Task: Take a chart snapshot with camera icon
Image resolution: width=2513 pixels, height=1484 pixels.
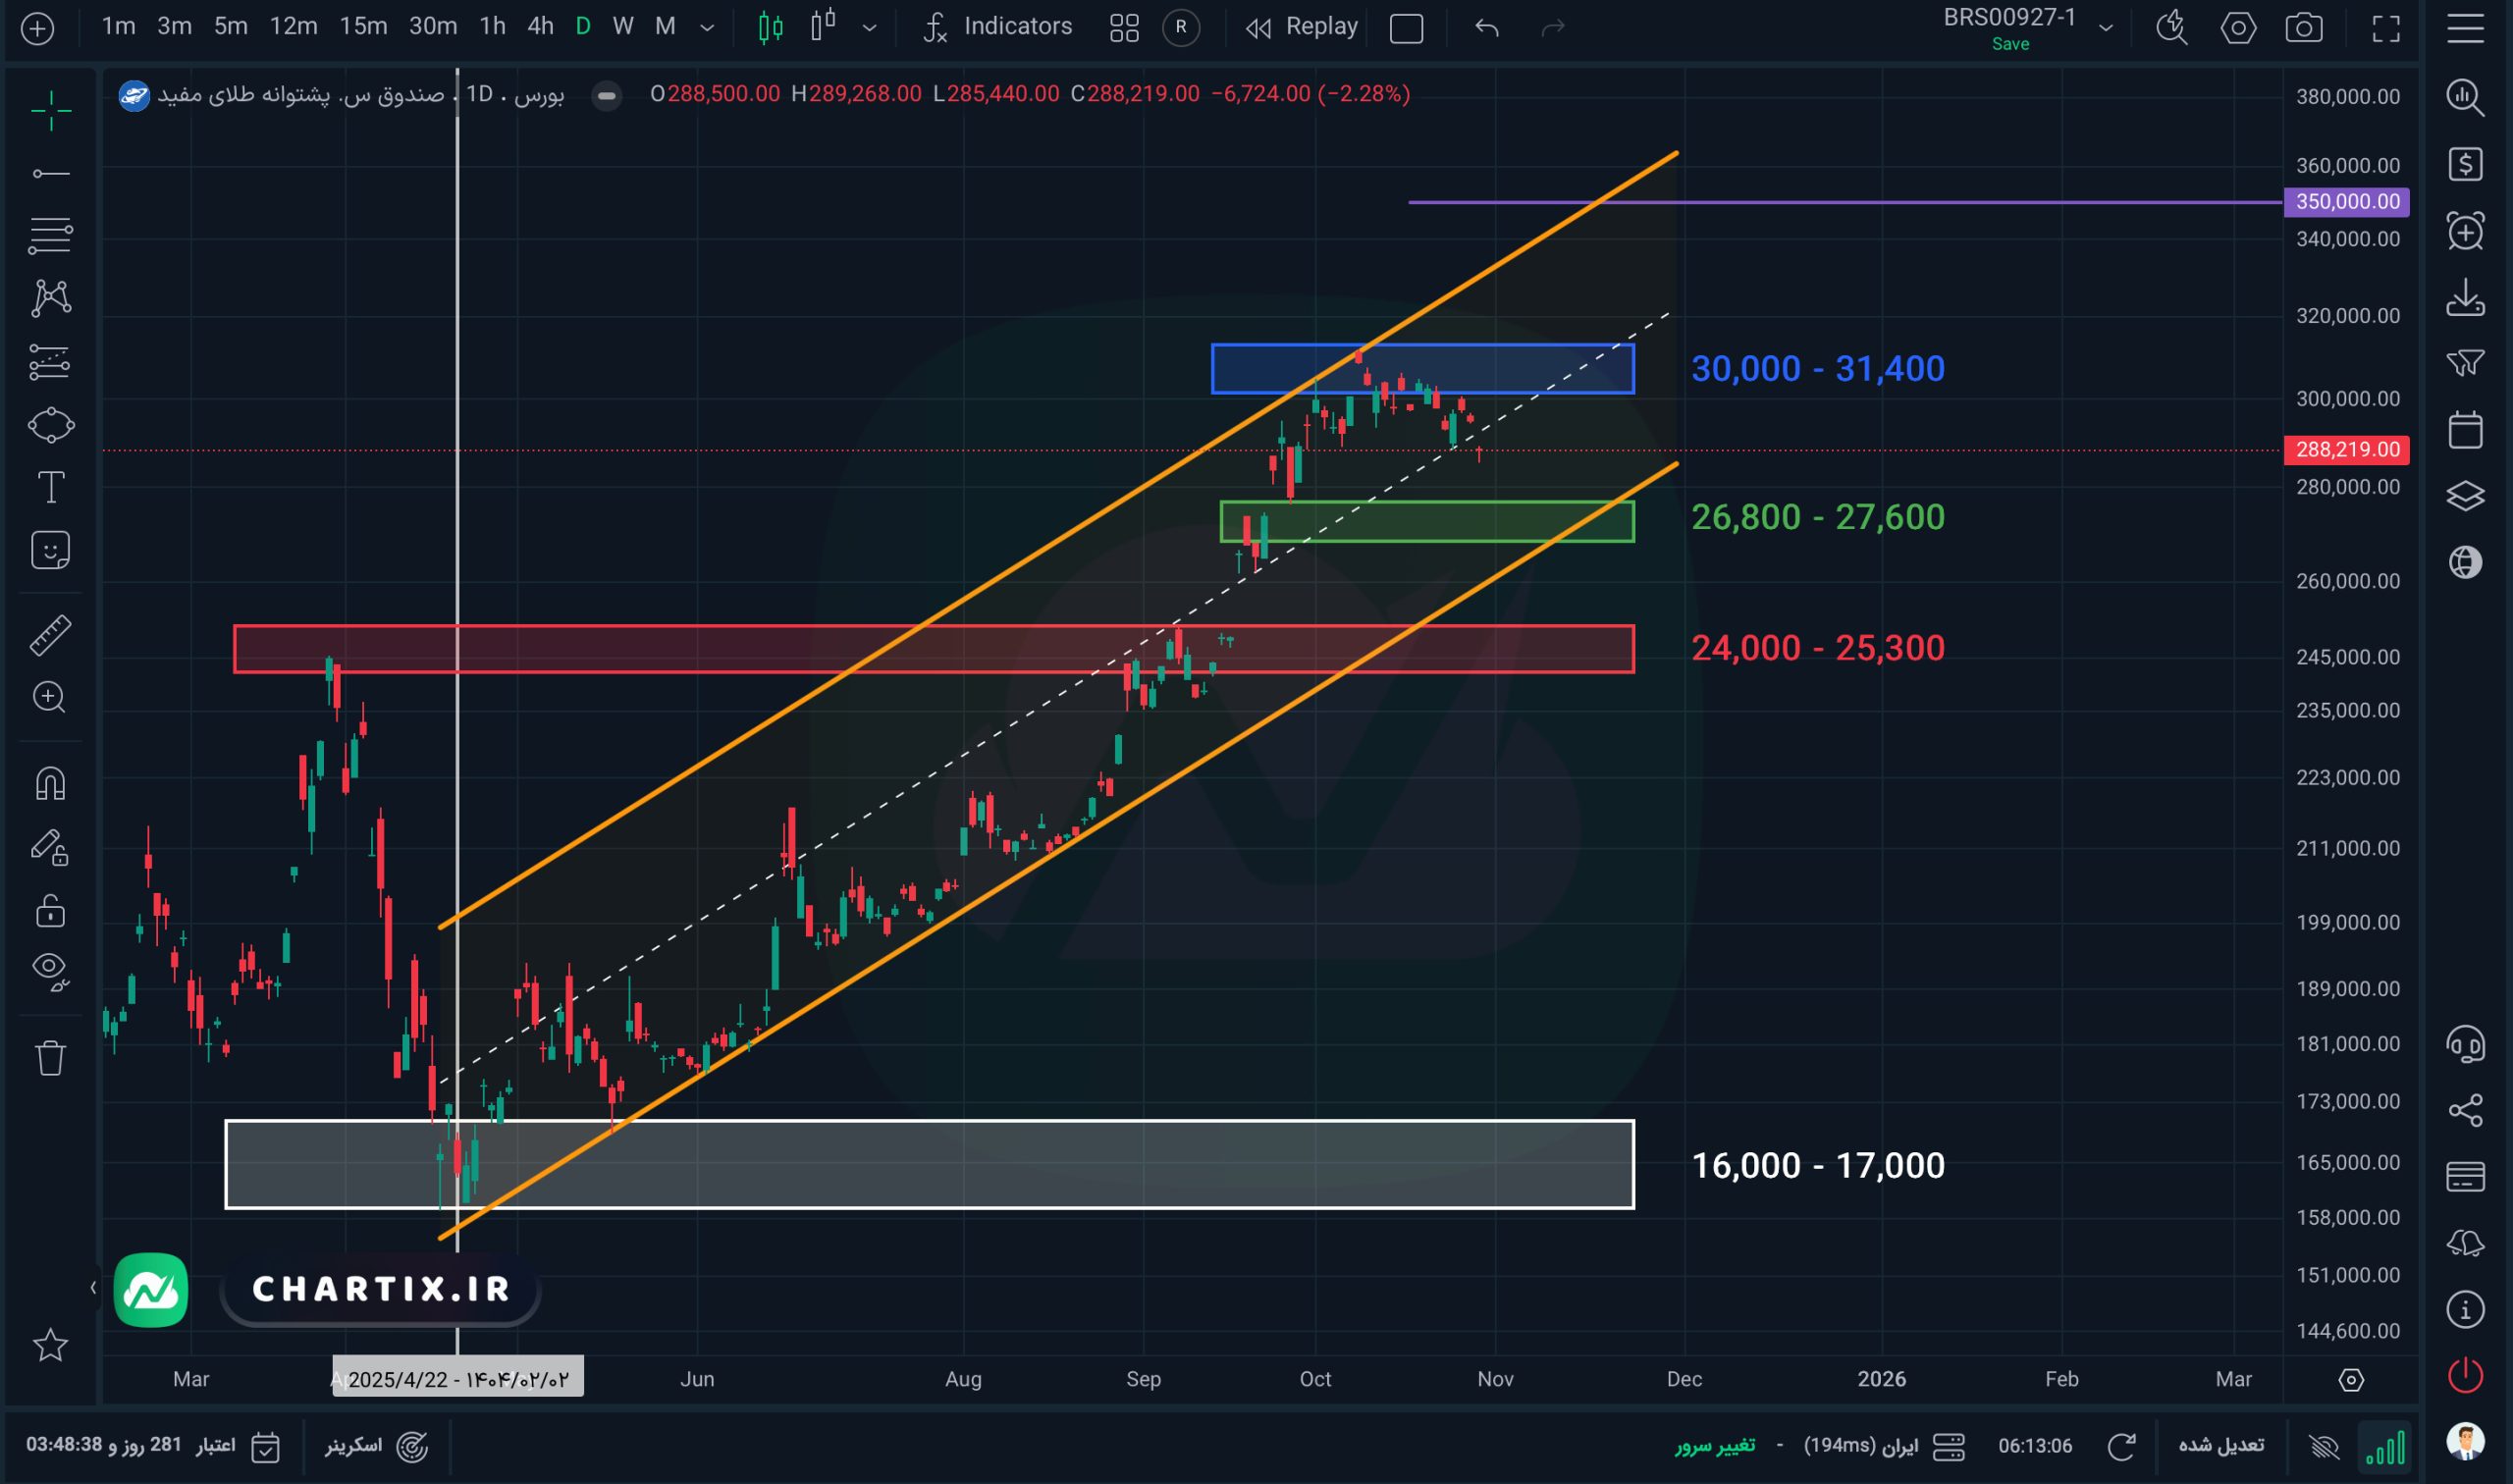Action: (x=2304, y=28)
